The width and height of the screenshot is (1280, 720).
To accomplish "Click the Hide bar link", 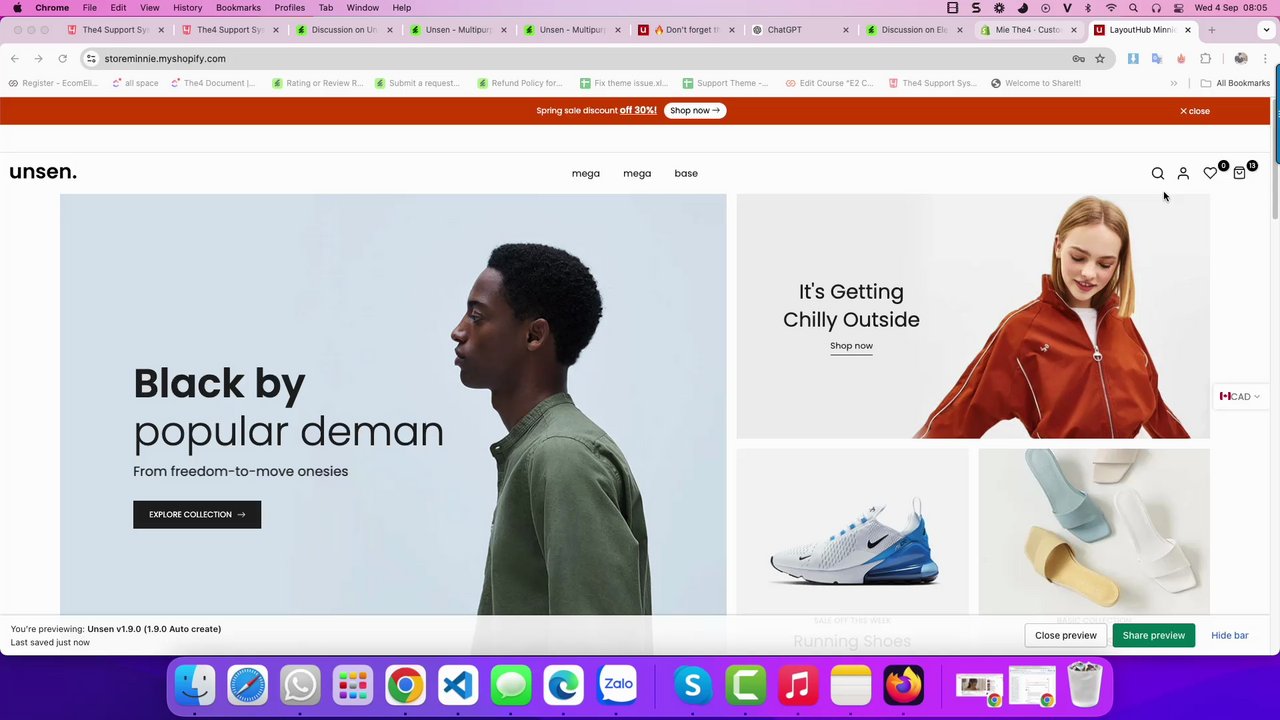I will tap(1229, 635).
